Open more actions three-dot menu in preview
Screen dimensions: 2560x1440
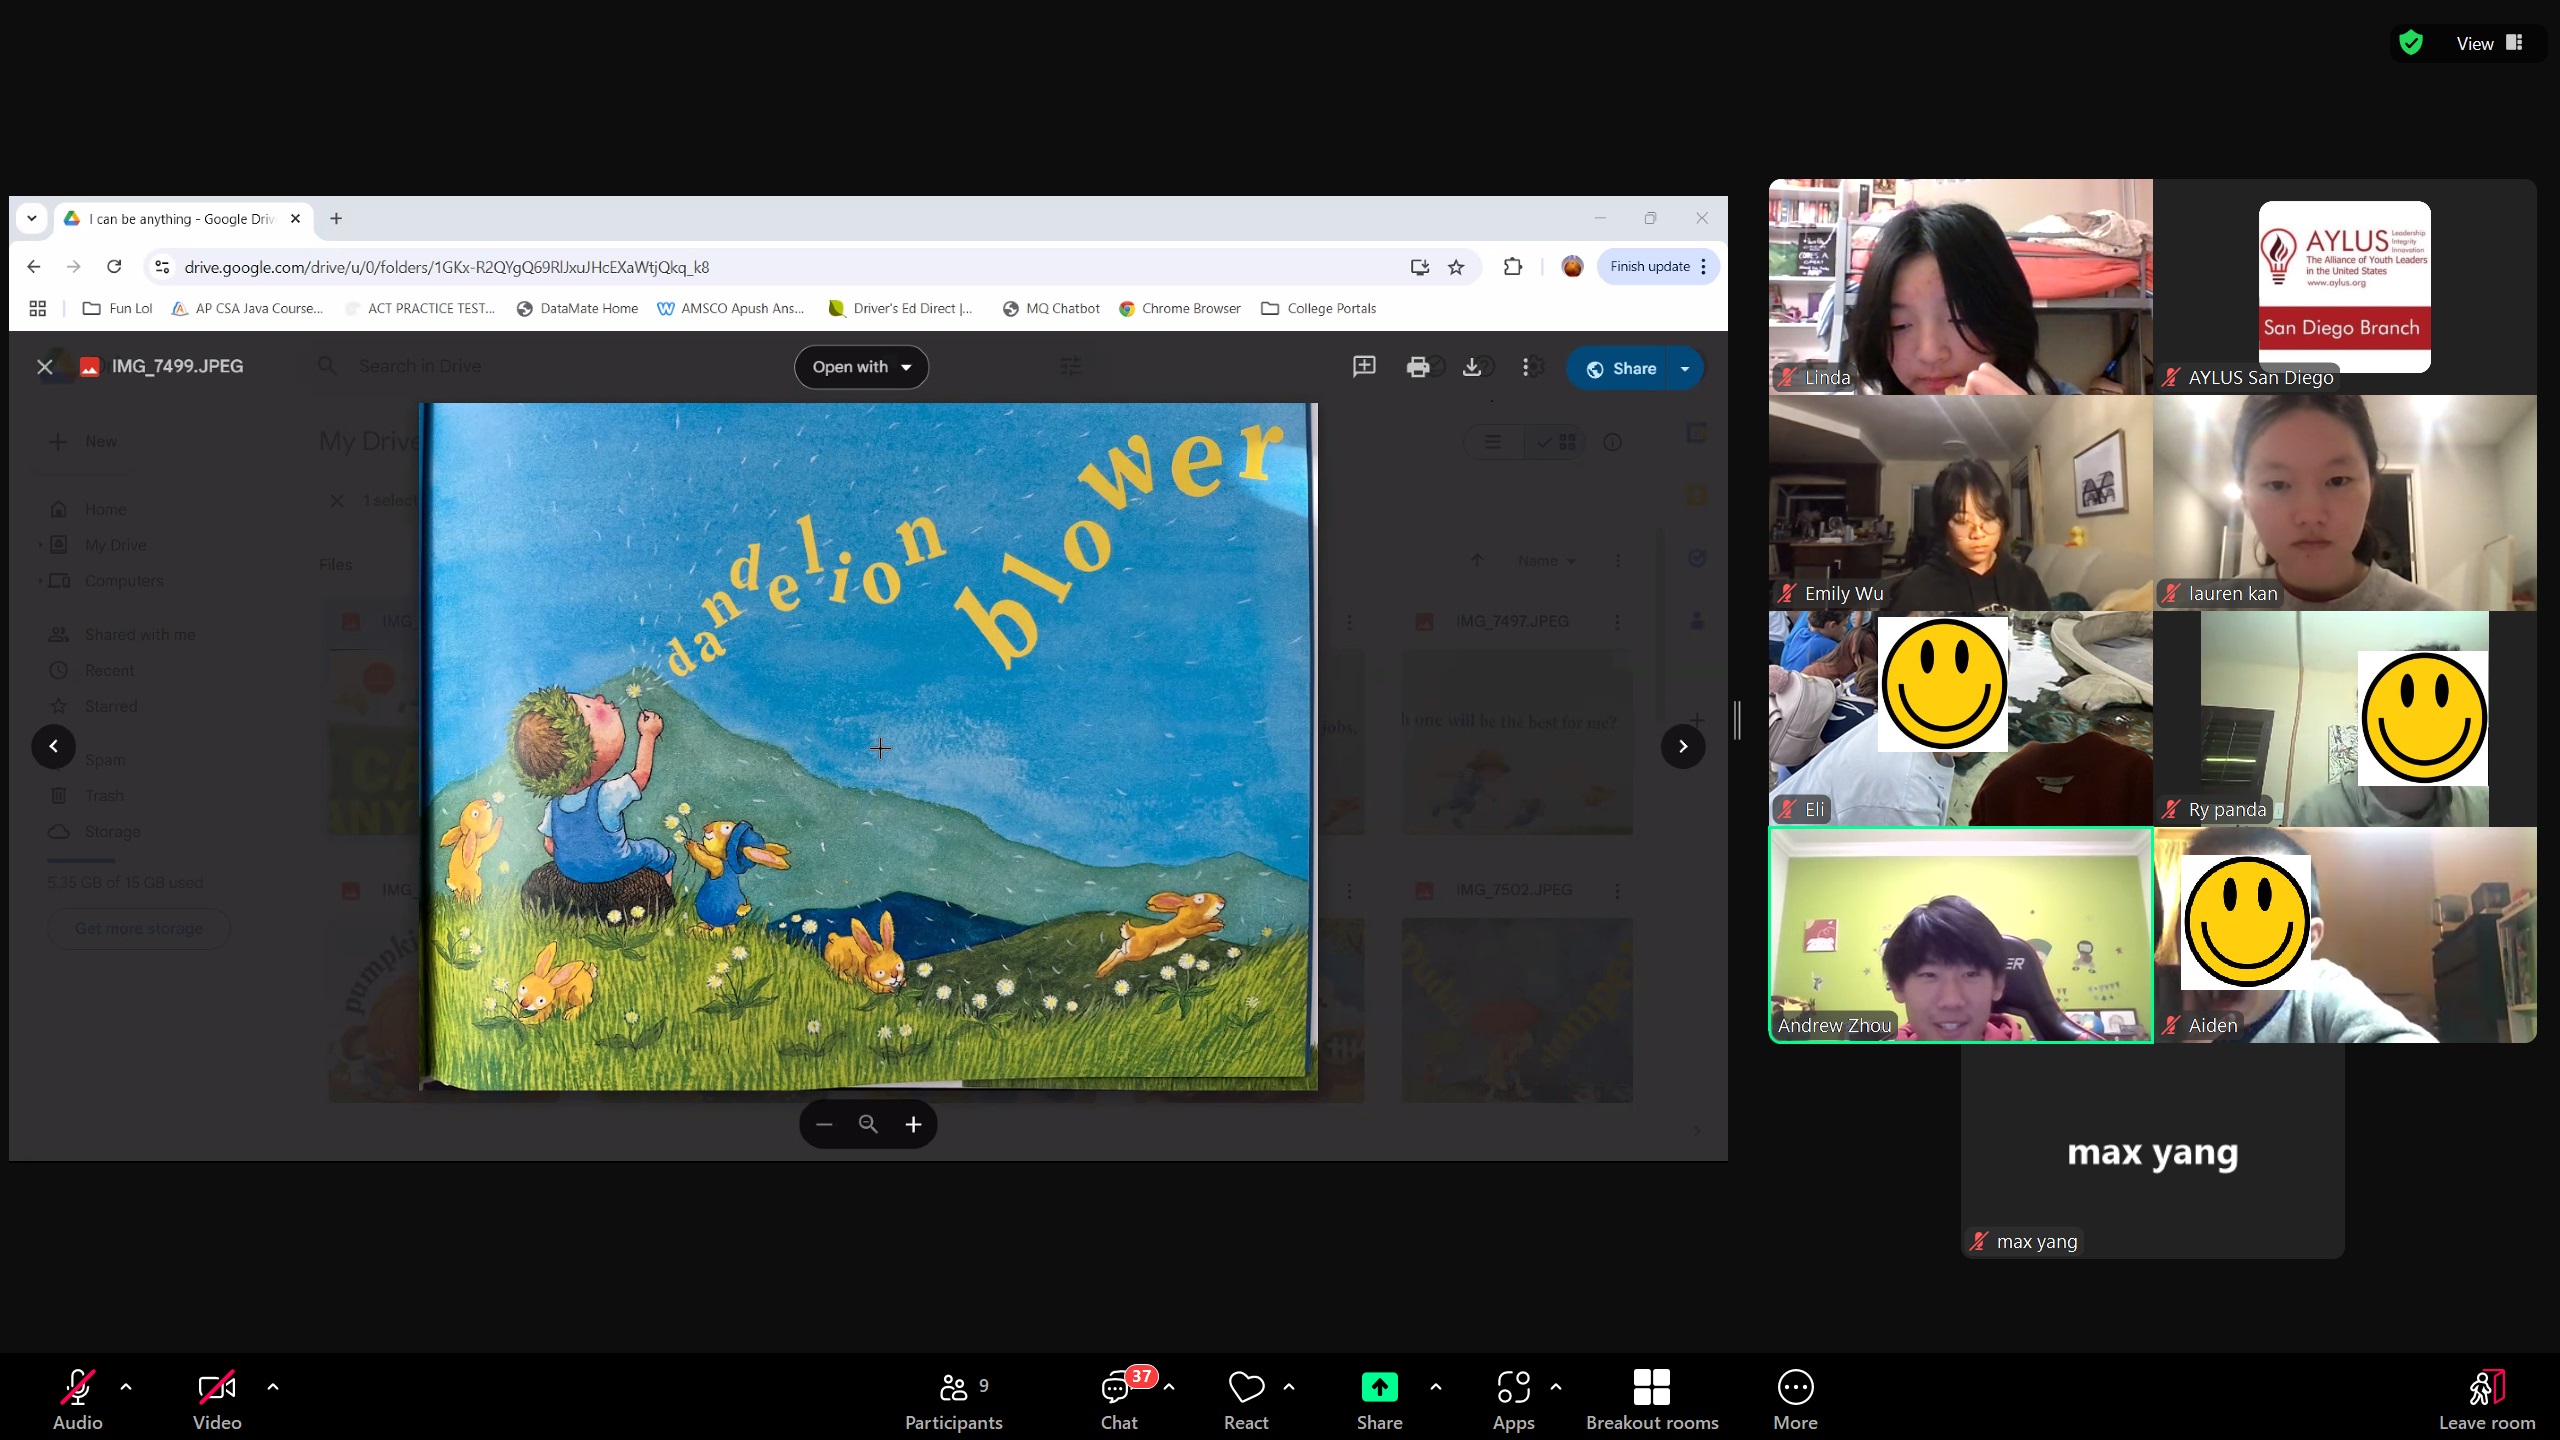coord(1525,367)
